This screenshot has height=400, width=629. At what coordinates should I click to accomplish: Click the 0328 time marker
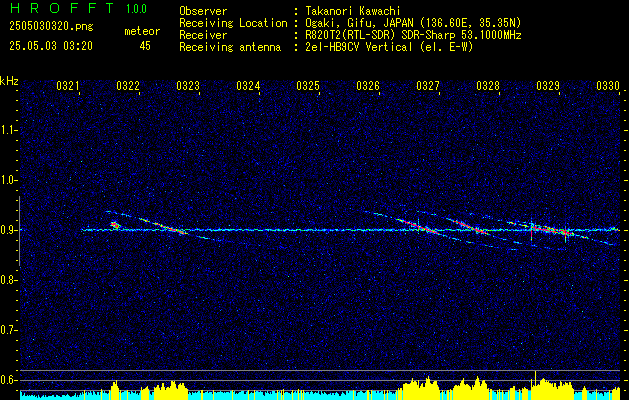488,86
